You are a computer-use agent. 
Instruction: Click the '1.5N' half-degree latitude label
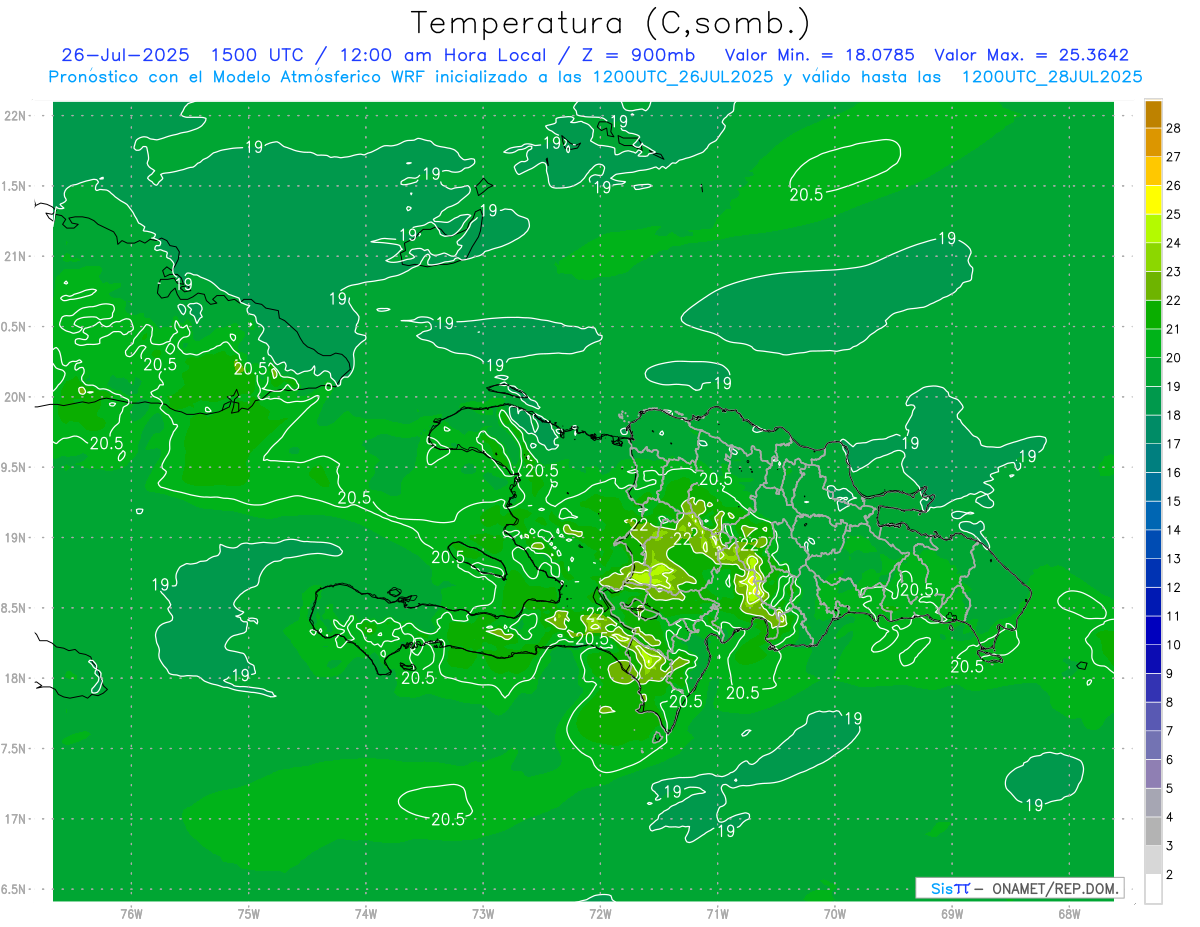(15, 186)
